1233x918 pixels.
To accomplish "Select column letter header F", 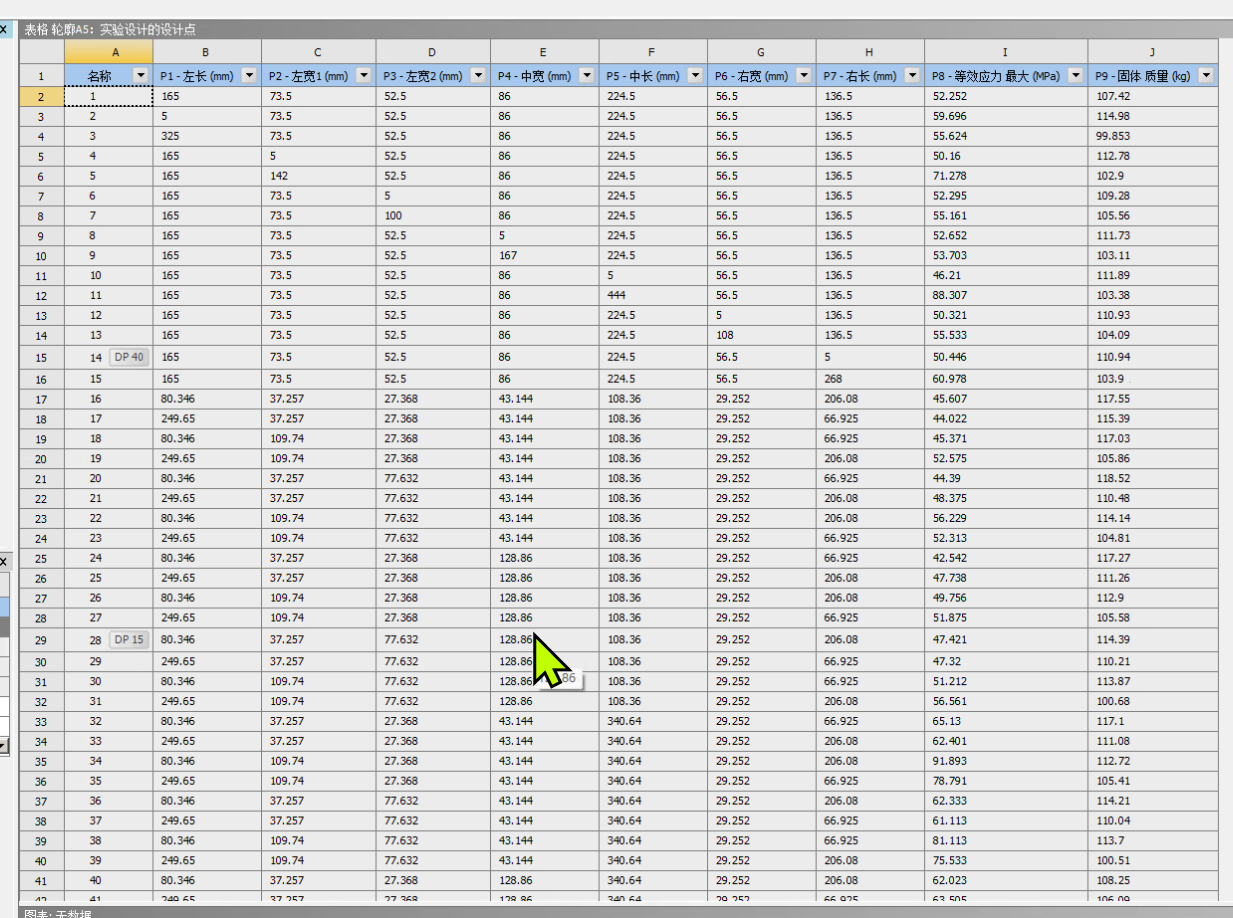I will coord(653,52).
